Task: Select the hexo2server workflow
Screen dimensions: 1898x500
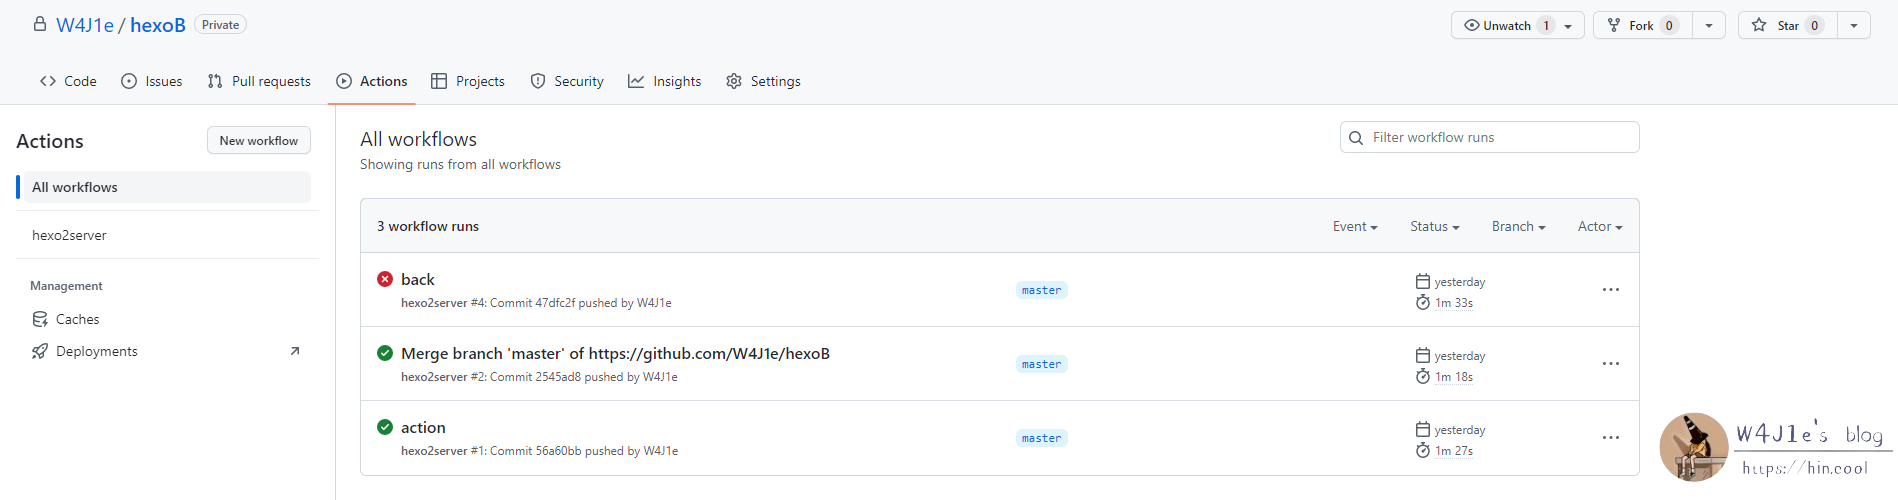Action: [69, 235]
